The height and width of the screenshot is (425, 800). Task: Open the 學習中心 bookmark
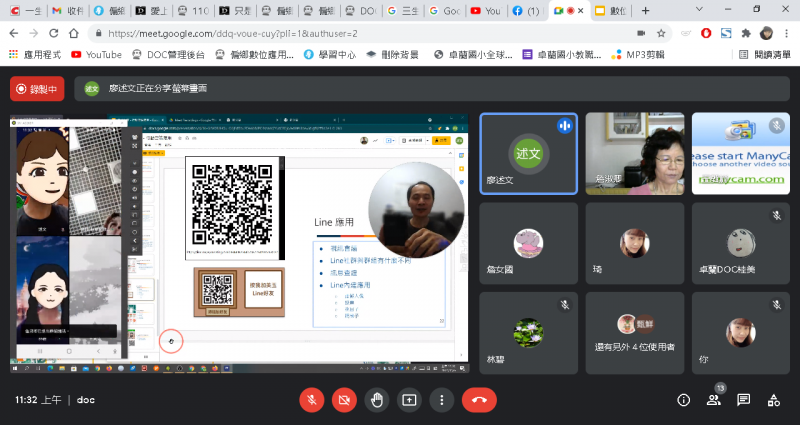(x=330, y=55)
